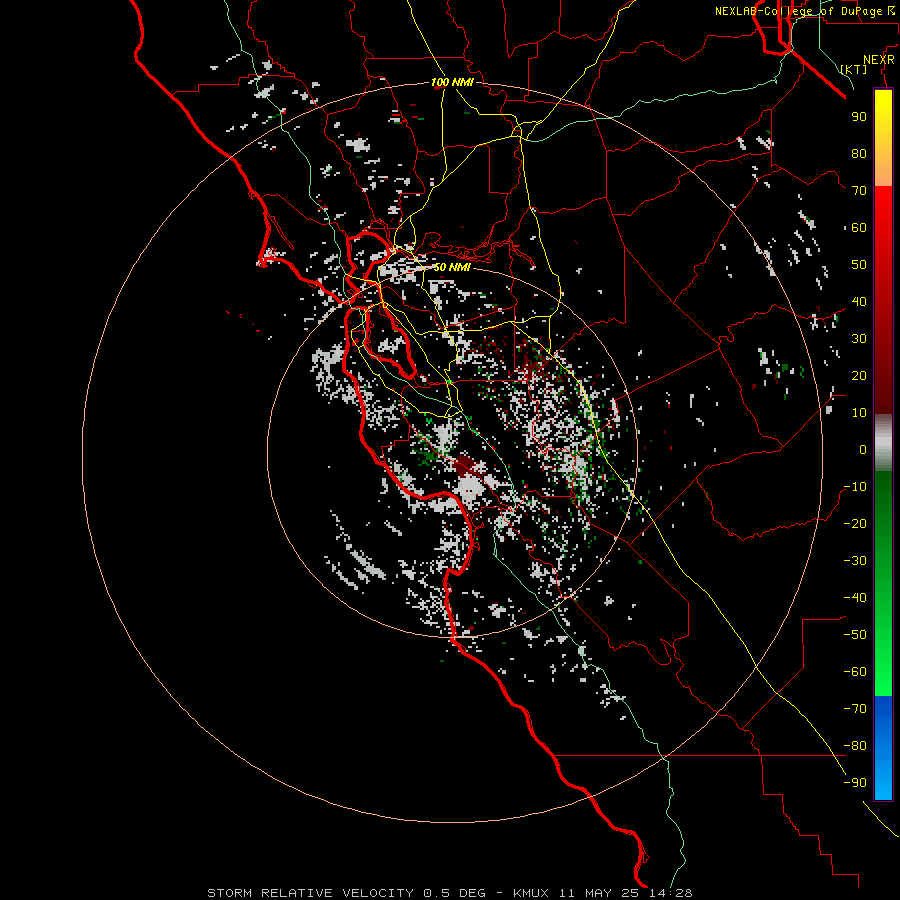This screenshot has width=900, height=900.
Task: Click the positive '20' scale value
Action: (x=859, y=375)
